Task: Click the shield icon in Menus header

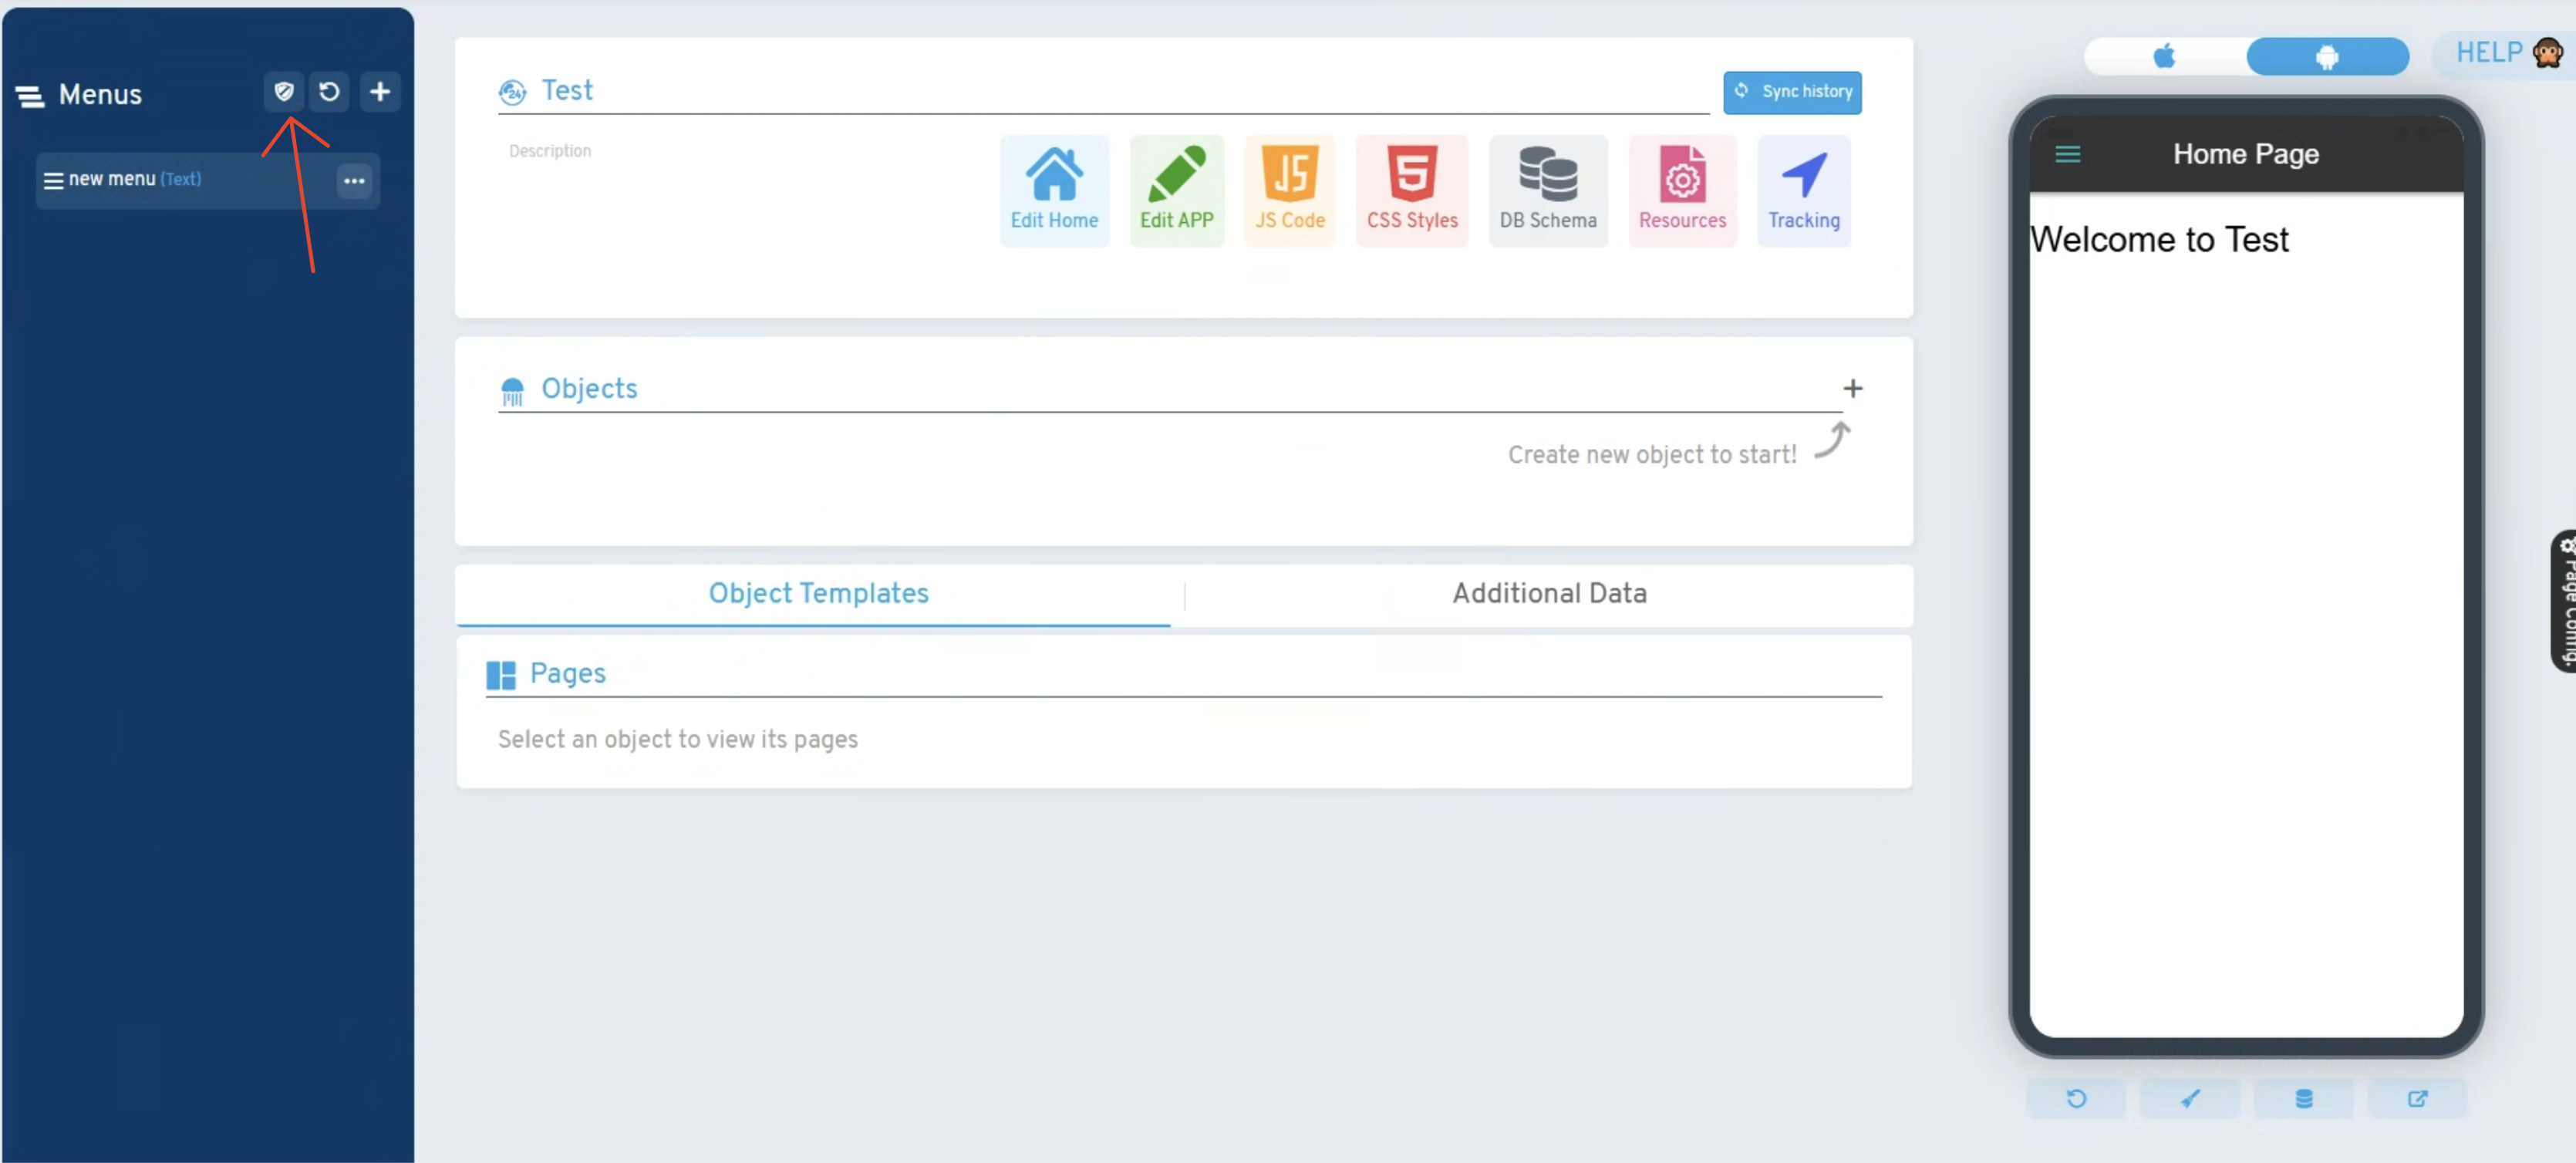Action: coord(284,92)
